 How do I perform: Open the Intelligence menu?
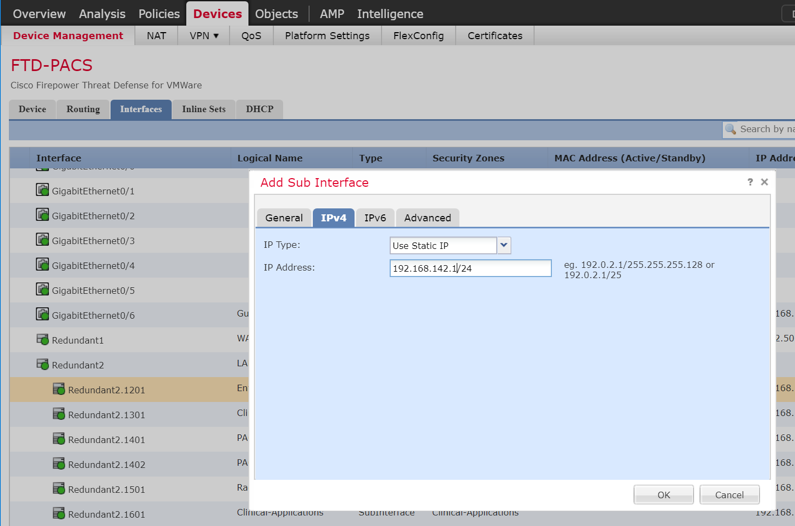(x=390, y=14)
